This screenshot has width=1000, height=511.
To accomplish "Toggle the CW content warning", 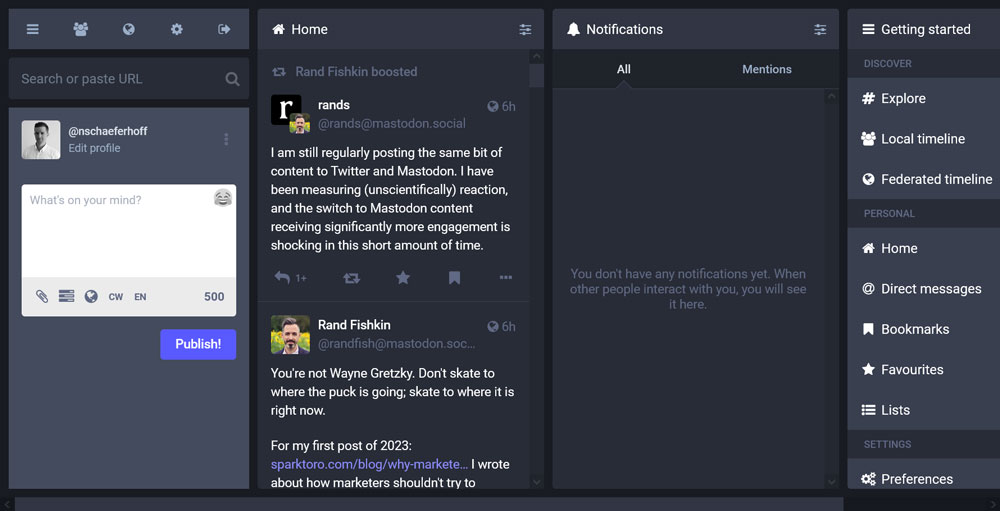I will pos(116,297).
